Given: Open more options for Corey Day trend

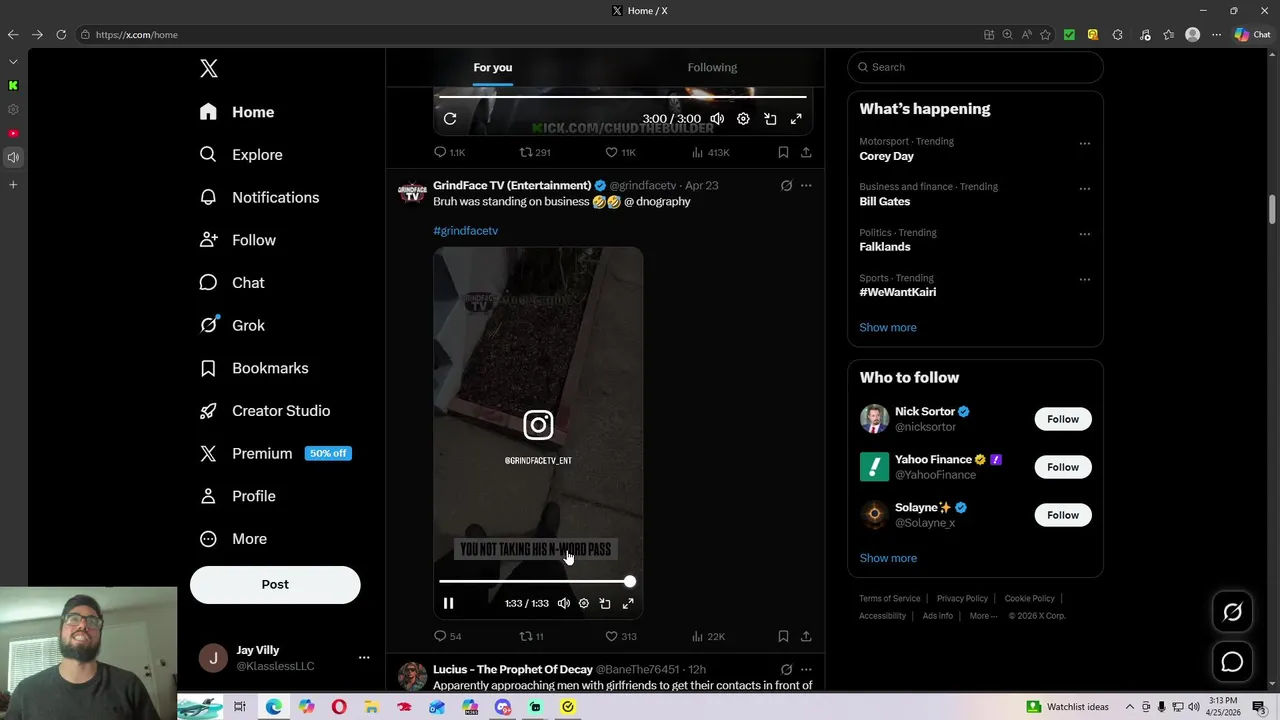Looking at the screenshot, I should point(1084,143).
